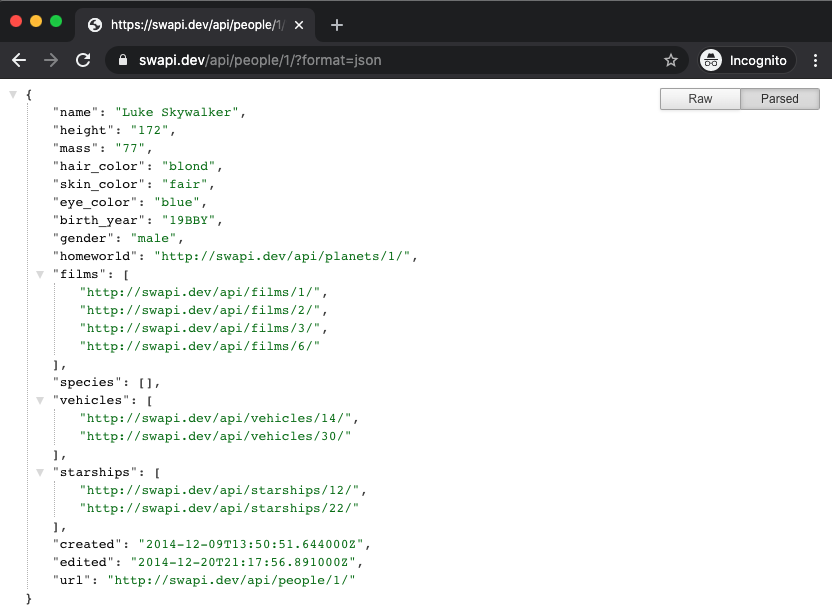Click the Forward navigation arrow
The image size is (832, 616).
point(51,60)
